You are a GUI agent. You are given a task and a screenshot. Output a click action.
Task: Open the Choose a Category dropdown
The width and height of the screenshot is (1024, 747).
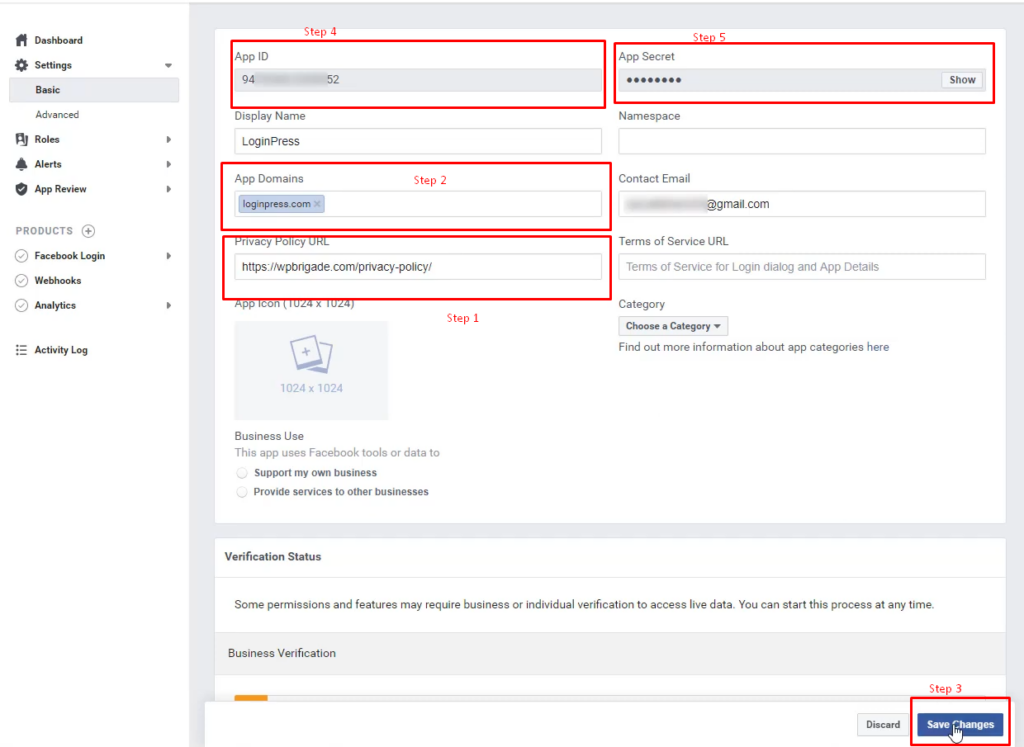click(673, 326)
